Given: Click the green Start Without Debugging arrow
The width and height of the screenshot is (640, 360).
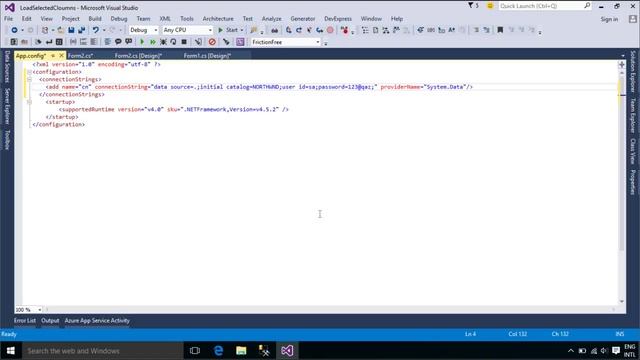Looking at the screenshot, I should (142, 42).
